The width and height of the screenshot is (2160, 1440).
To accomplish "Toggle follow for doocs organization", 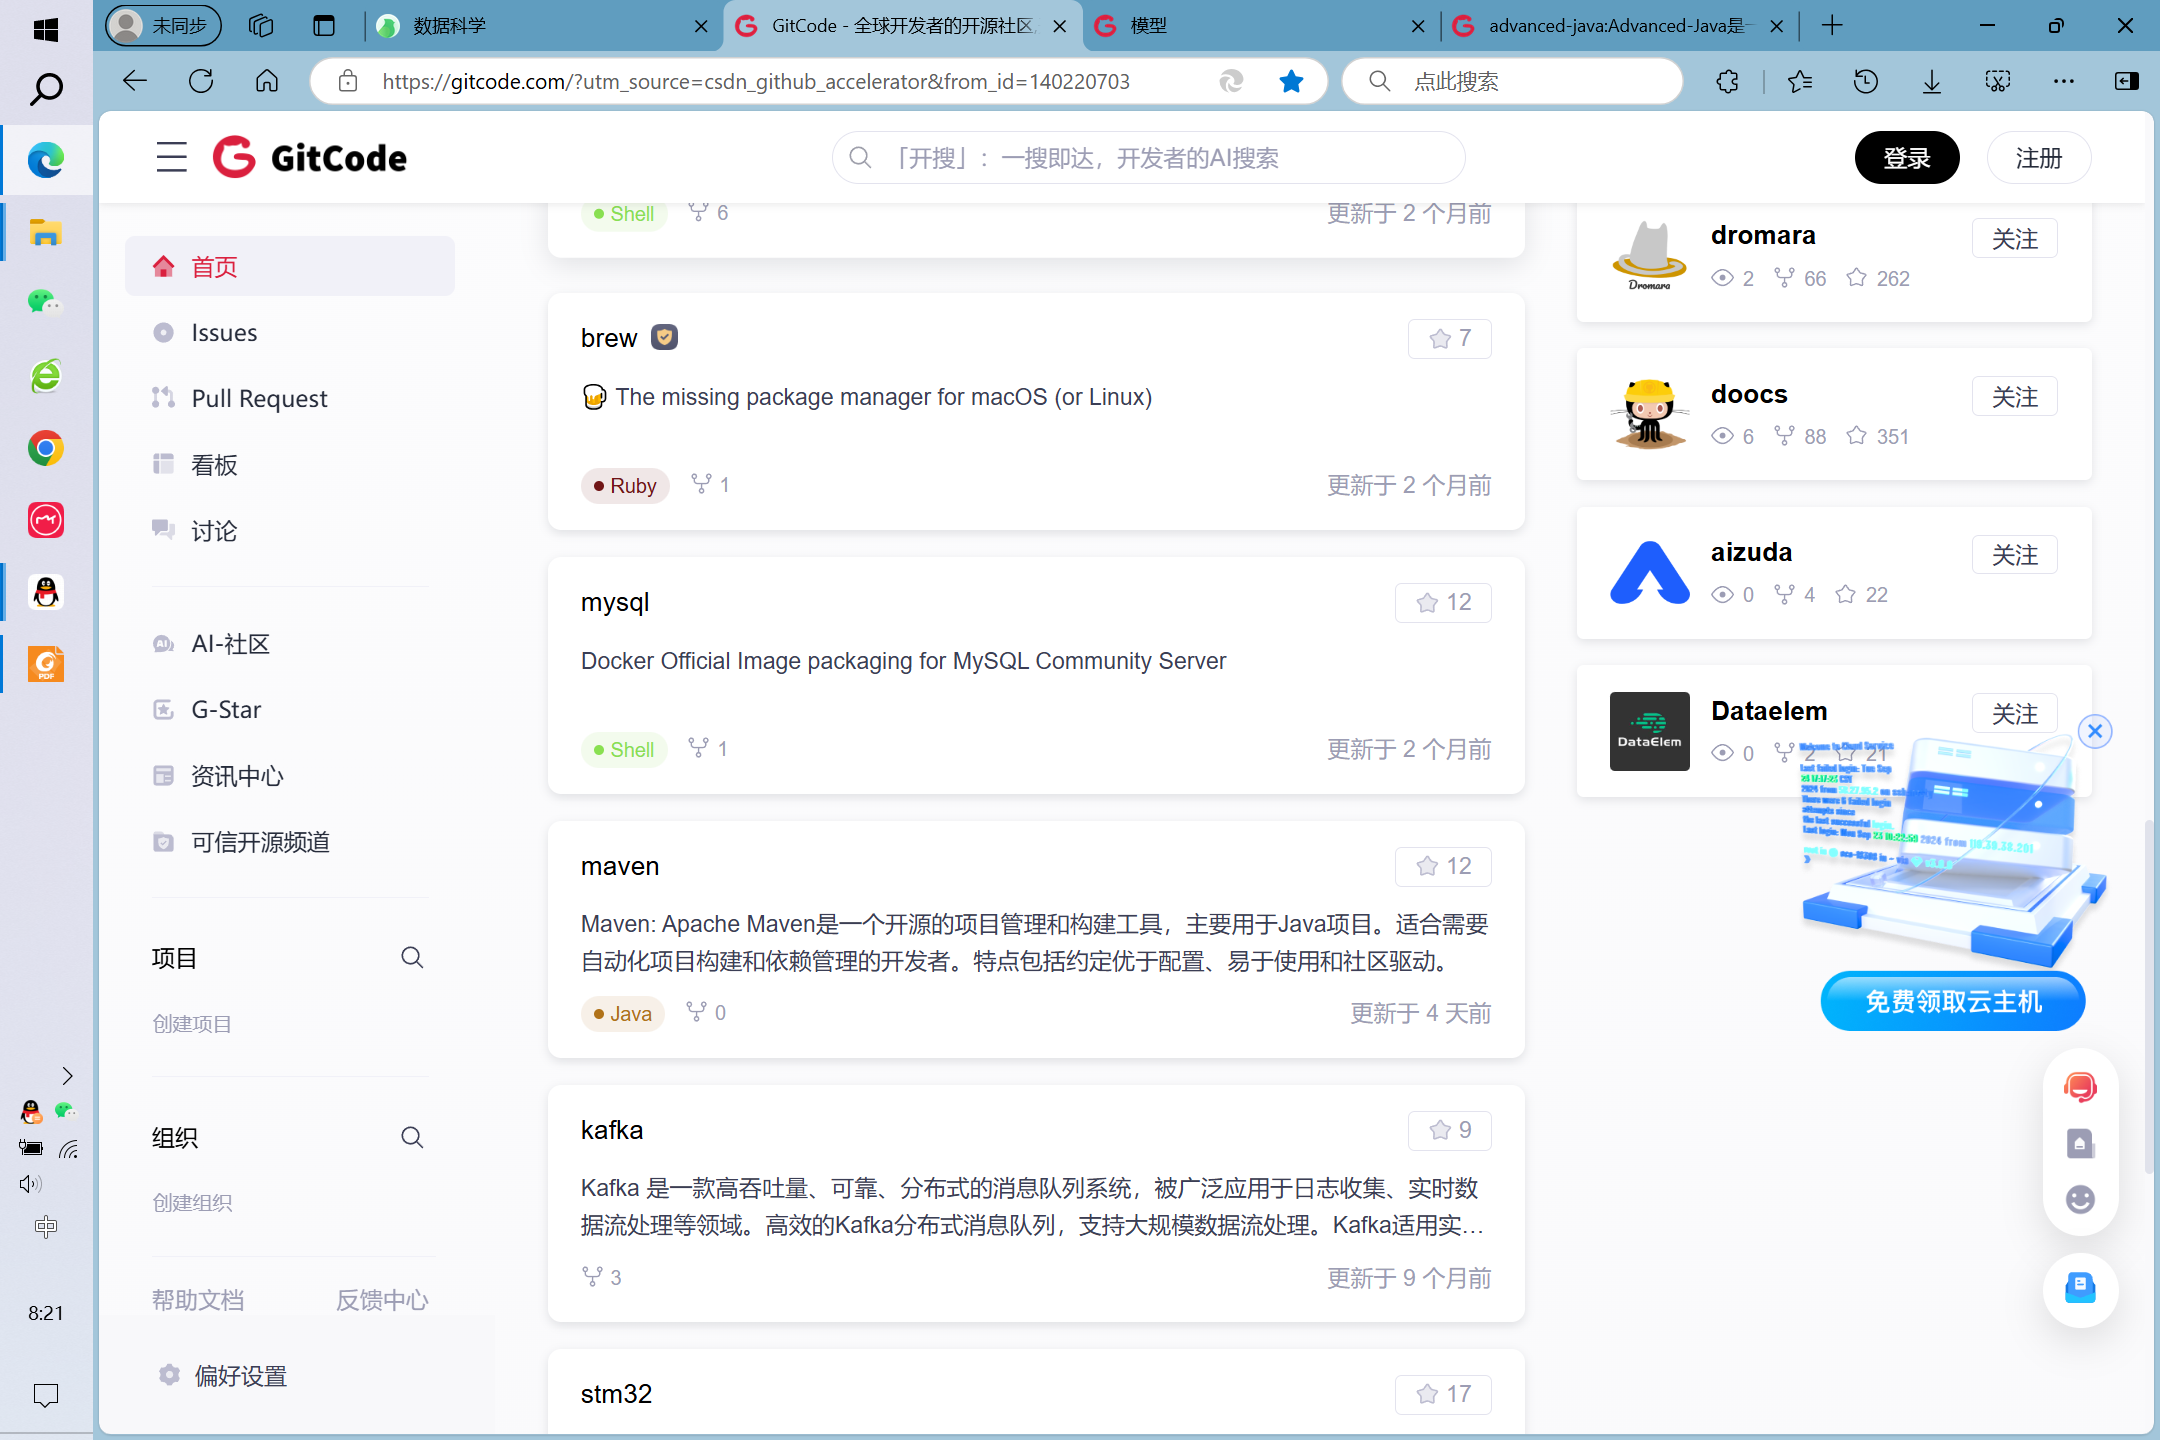I will (x=2014, y=397).
